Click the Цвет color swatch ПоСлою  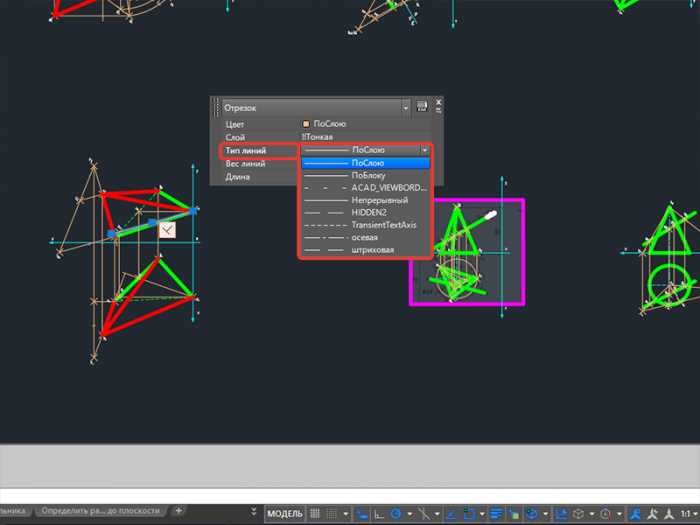click(306, 123)
